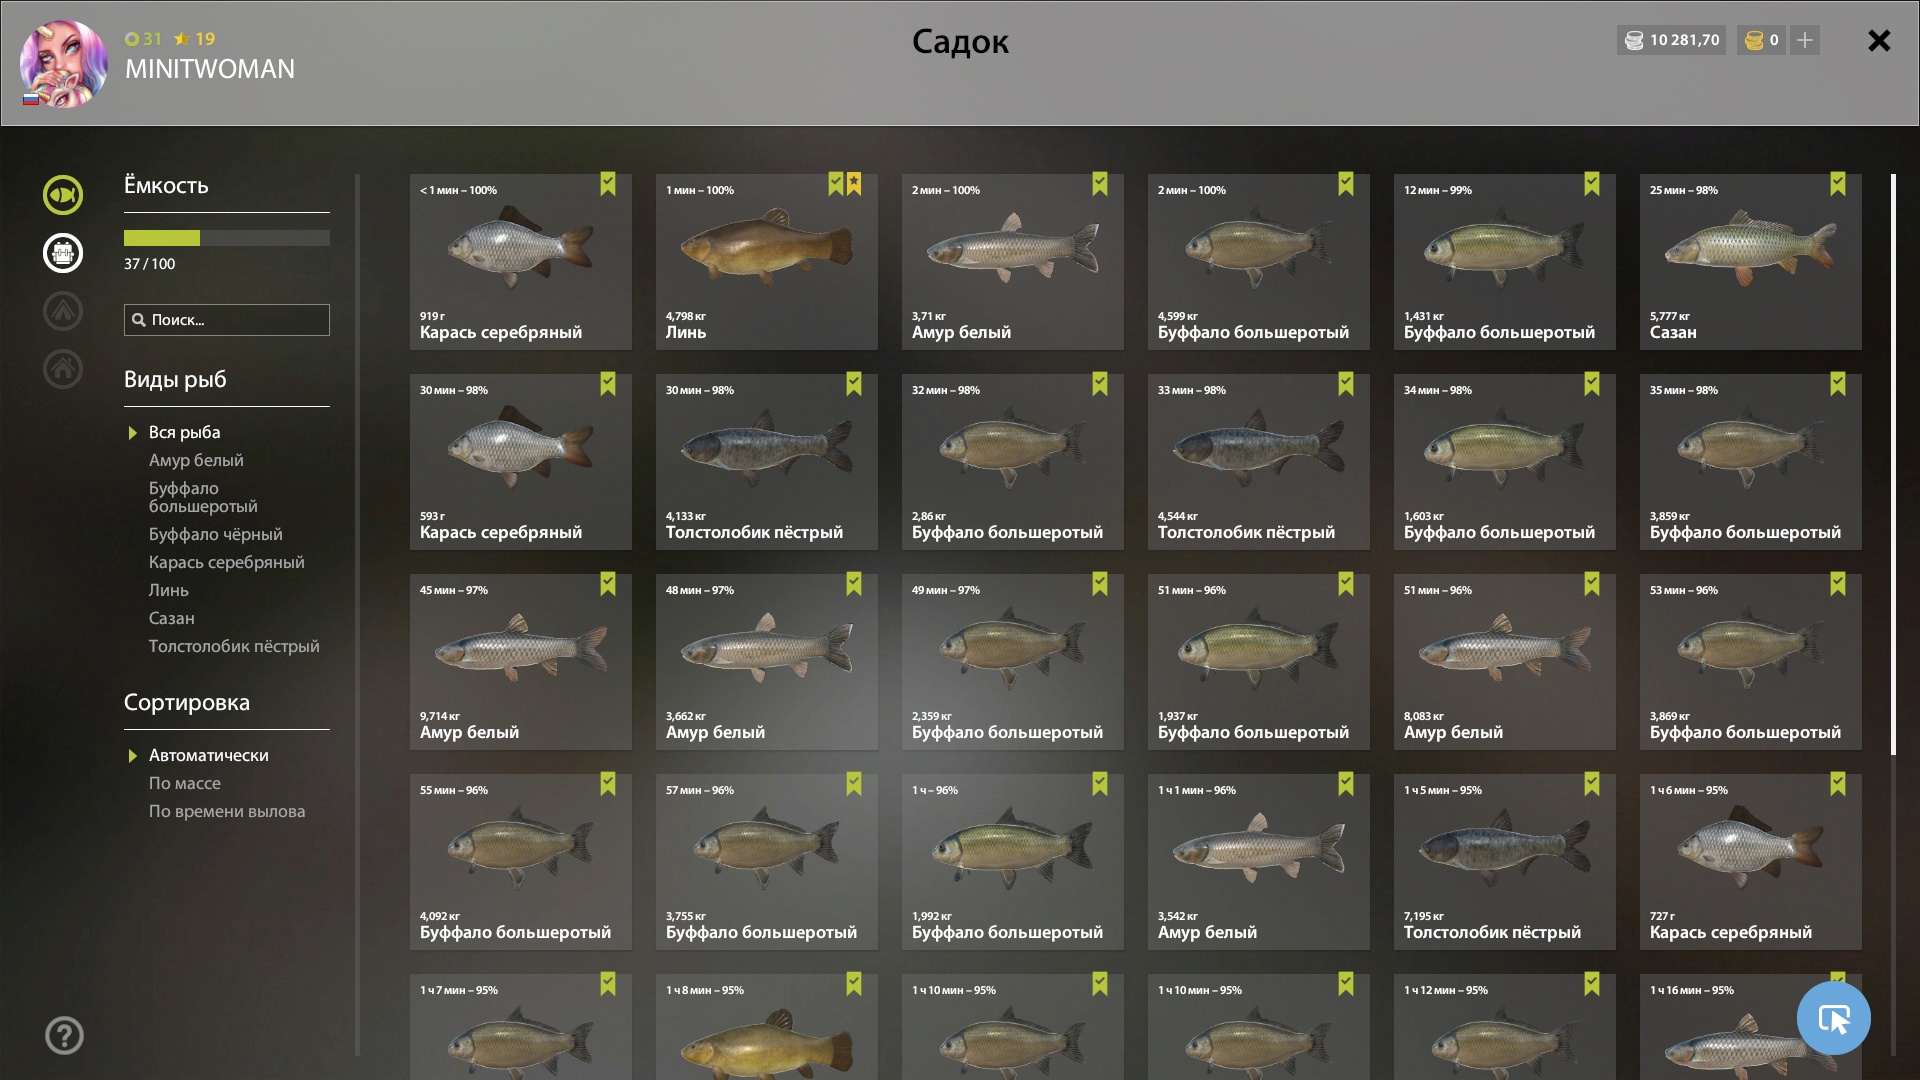Toggle bookmark on the 919 г Карась card

608,184
